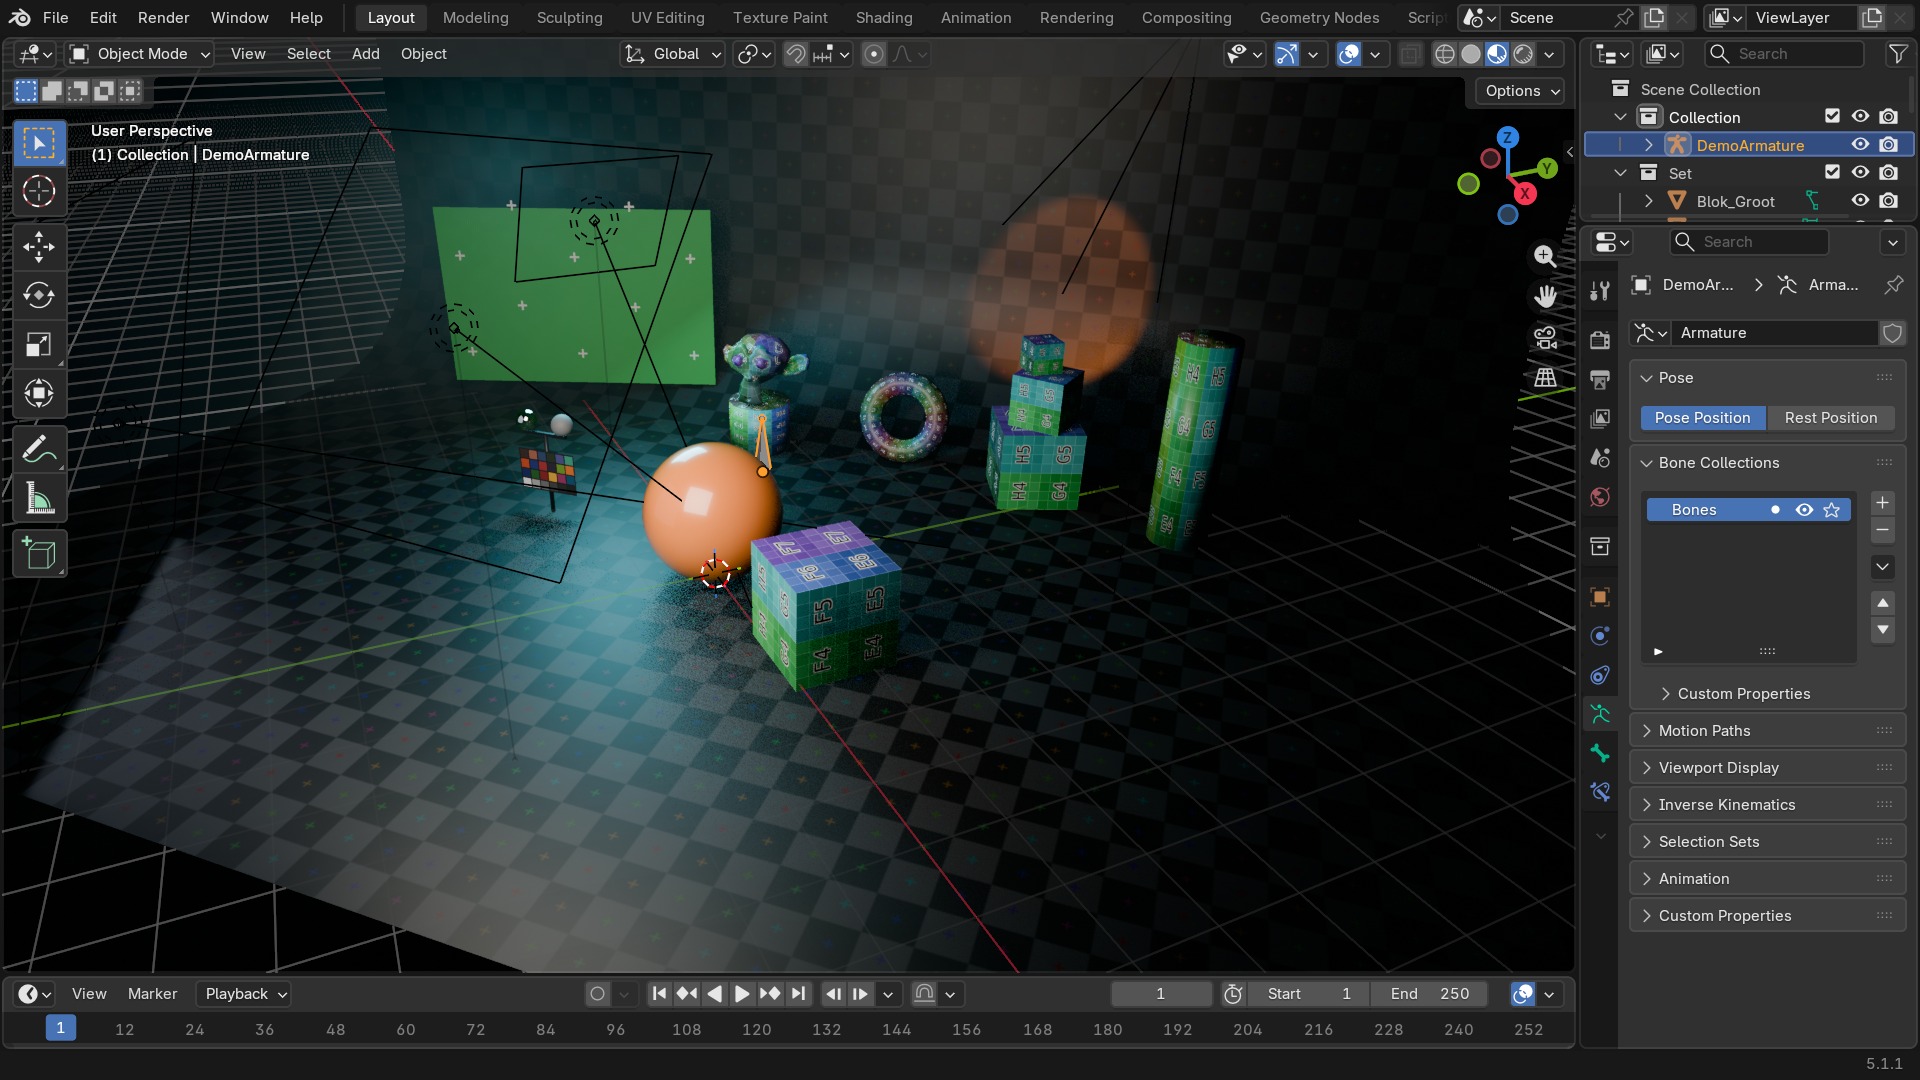Toggle the camera view icon
1920x1080 pixels.
[x=1545, y=338]
